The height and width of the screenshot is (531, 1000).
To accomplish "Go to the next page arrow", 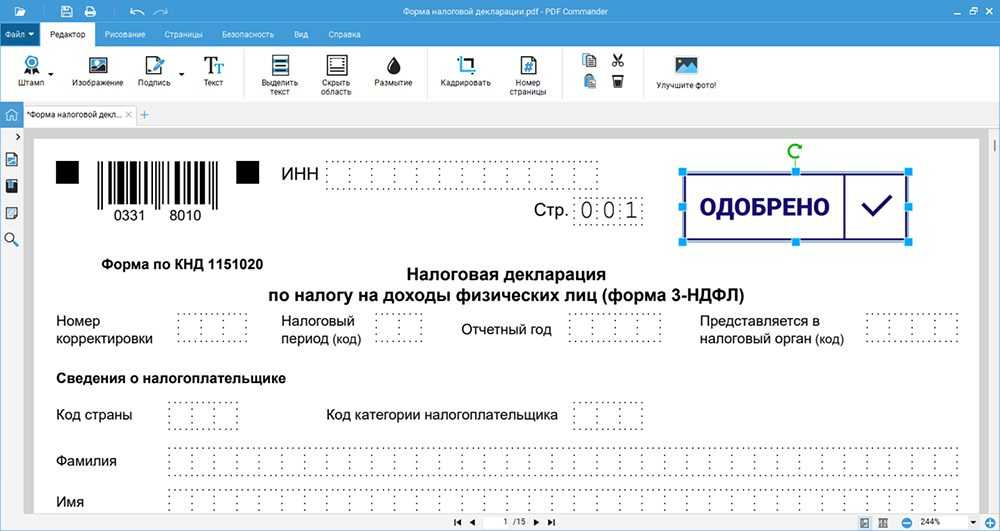I will coord(536,522).
